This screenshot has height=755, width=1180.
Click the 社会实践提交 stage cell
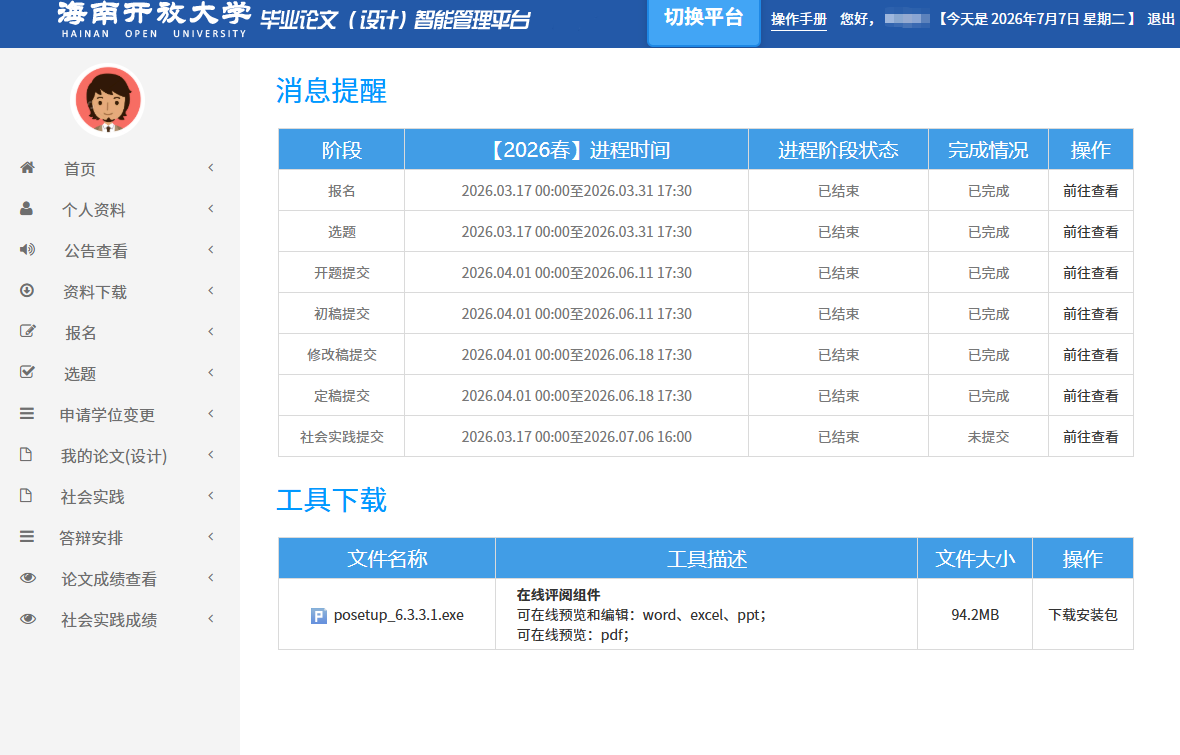[x=342, y=437]
